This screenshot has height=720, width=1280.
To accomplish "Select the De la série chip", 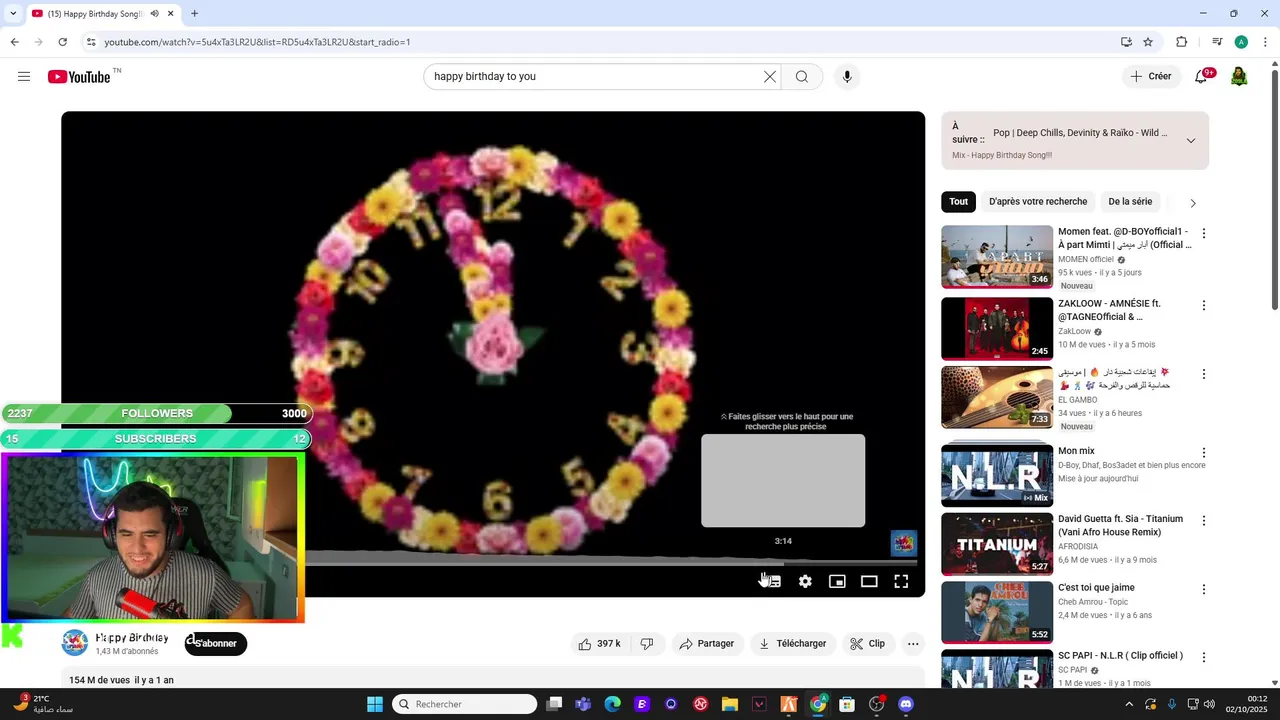I will [1130, 202].
